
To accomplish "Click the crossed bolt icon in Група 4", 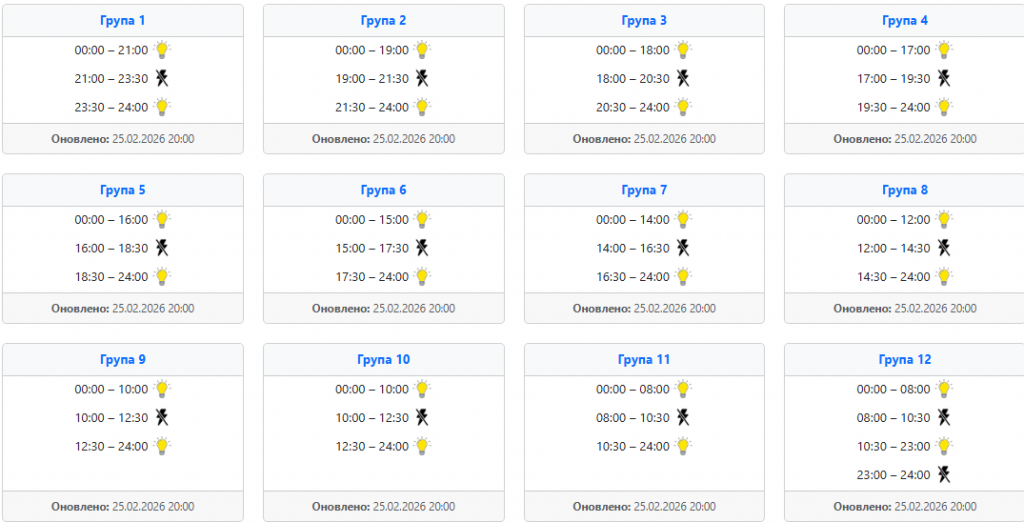I will (x=944, y=79).
